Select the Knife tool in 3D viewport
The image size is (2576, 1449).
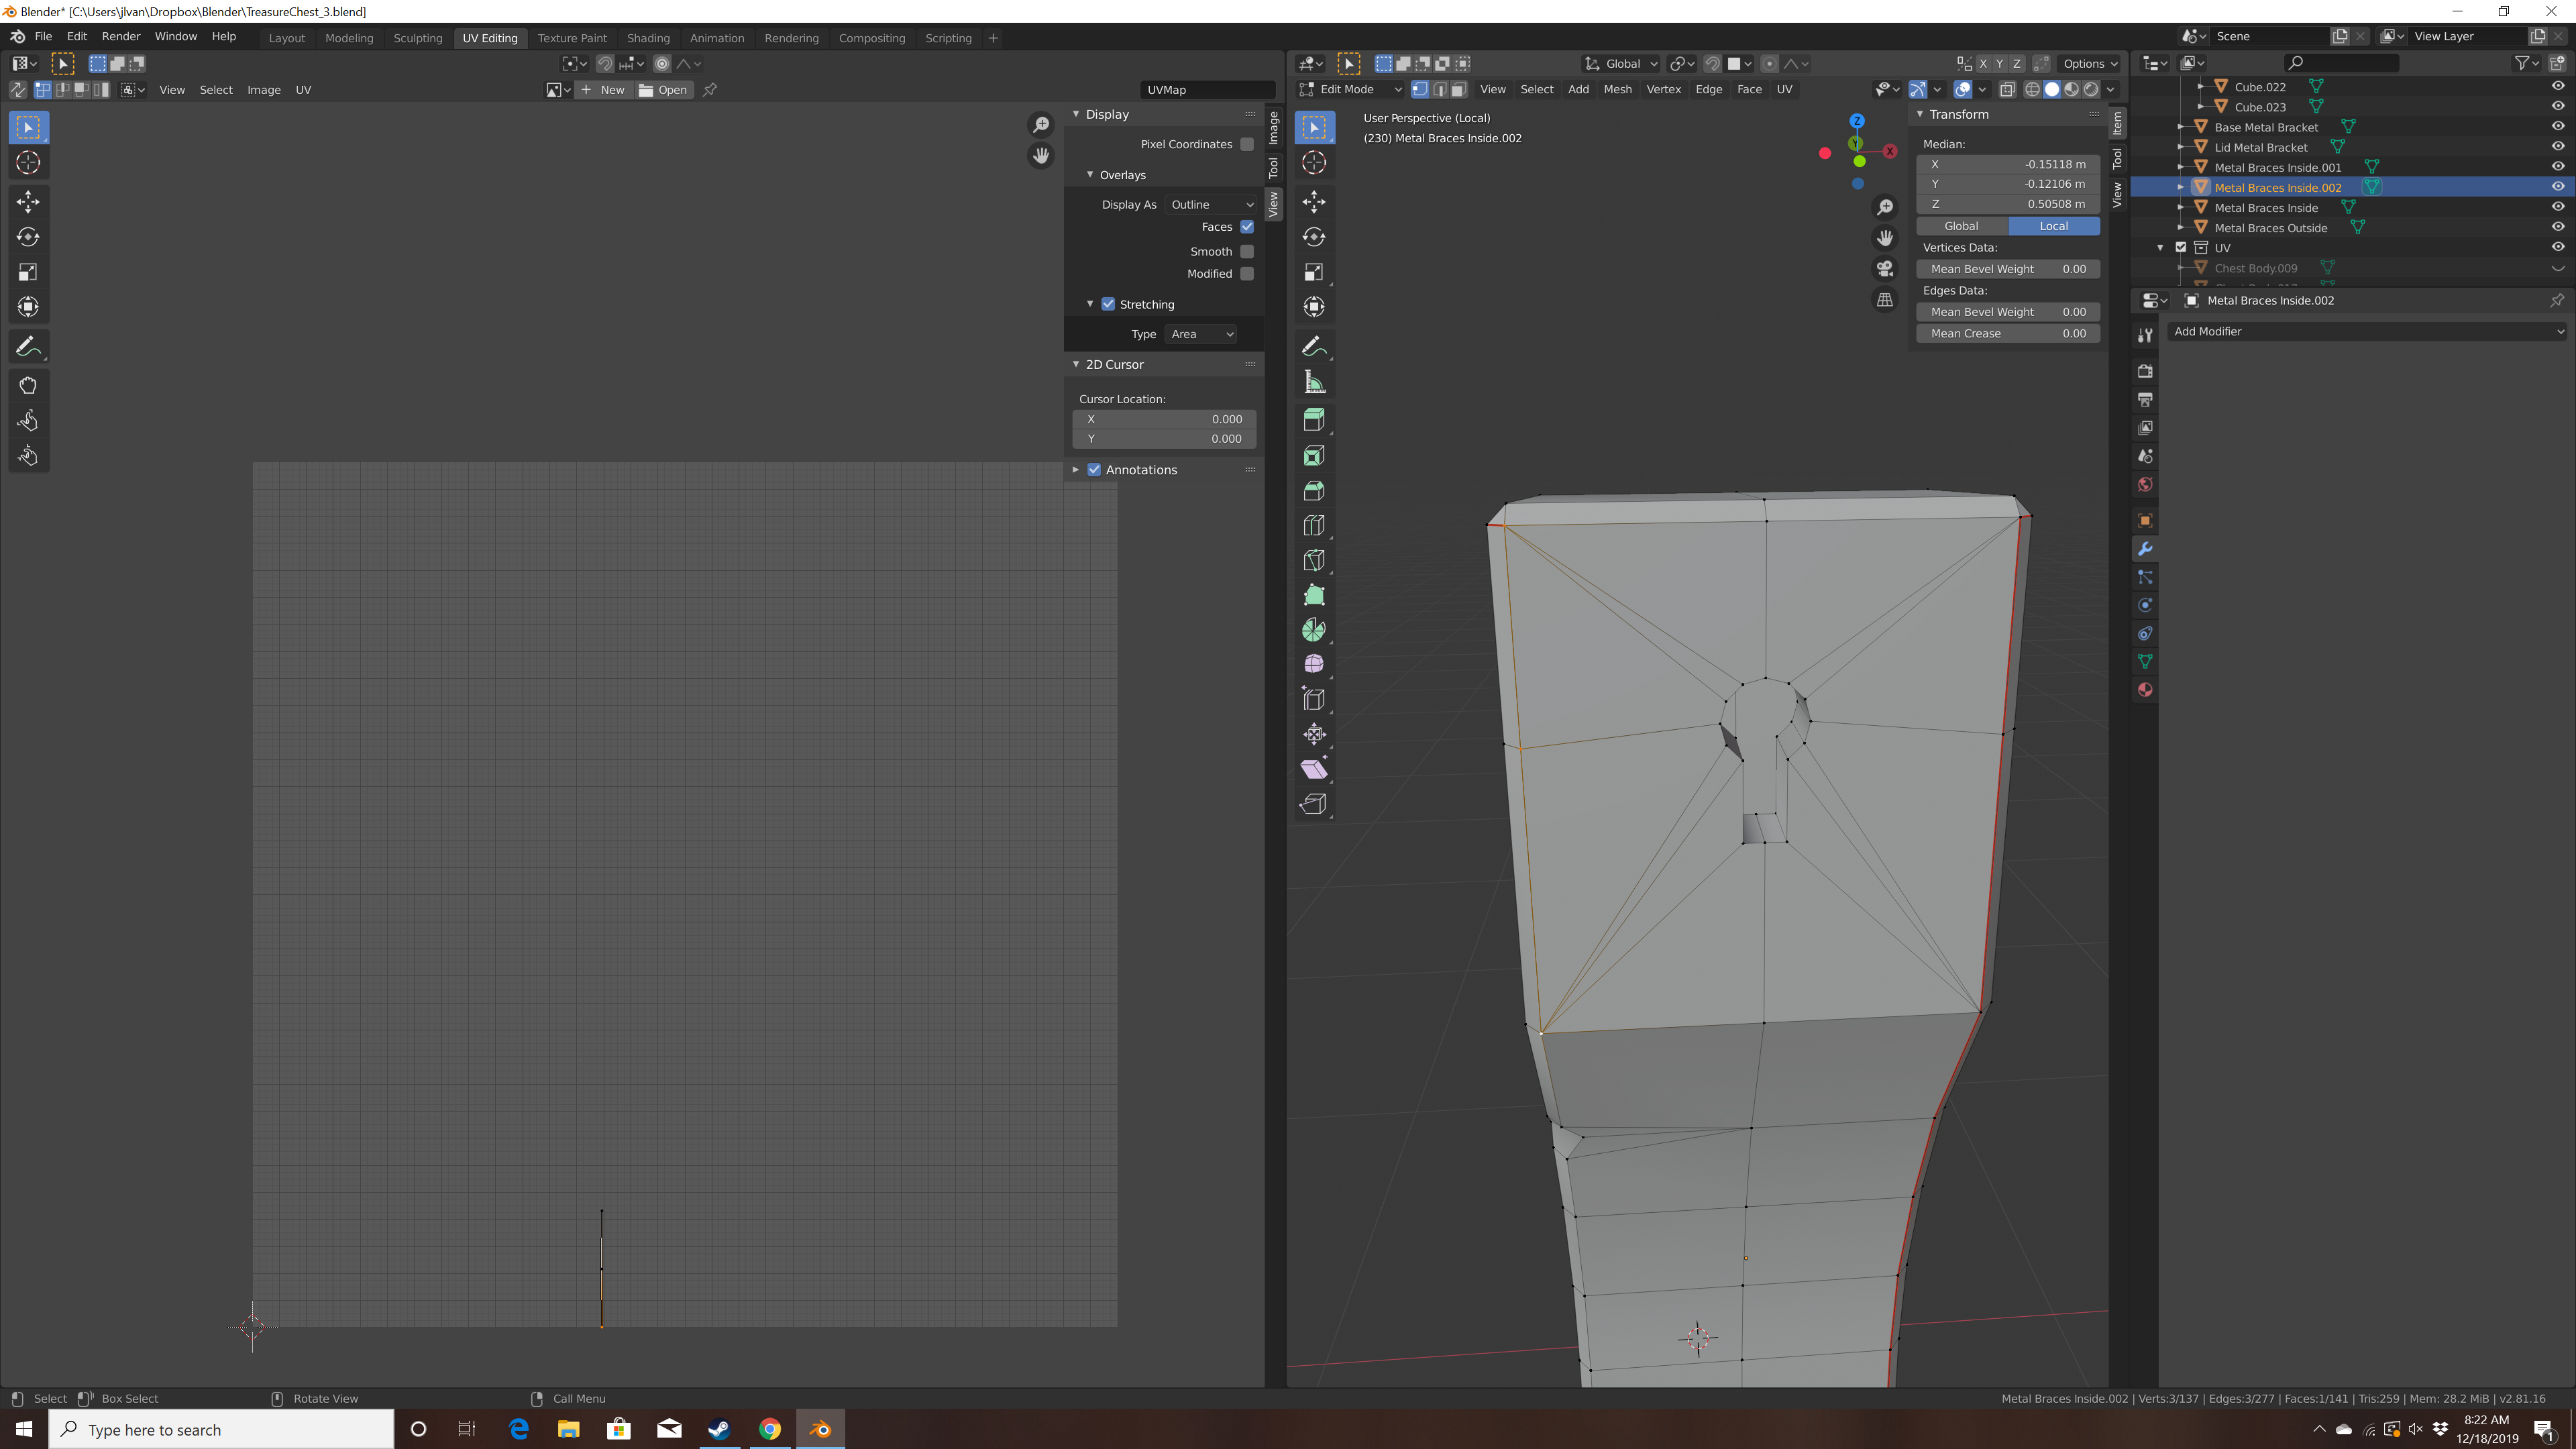click(1314, 560)
